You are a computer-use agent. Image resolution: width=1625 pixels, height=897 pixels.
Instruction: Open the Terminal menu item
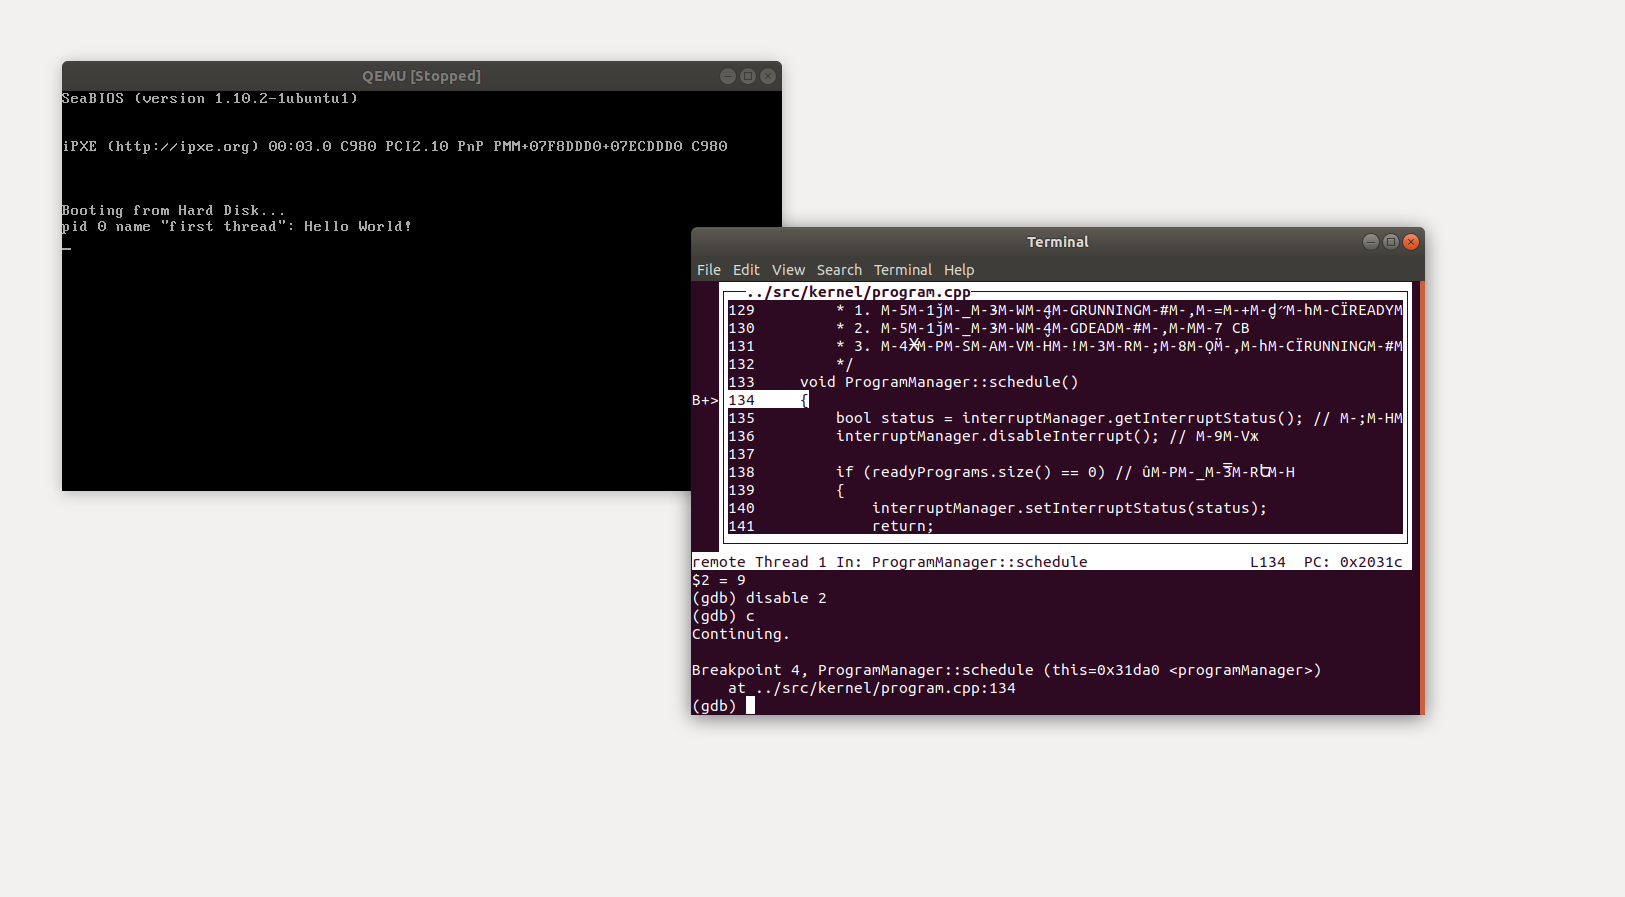pyautogui.click(x=902, y=270)
